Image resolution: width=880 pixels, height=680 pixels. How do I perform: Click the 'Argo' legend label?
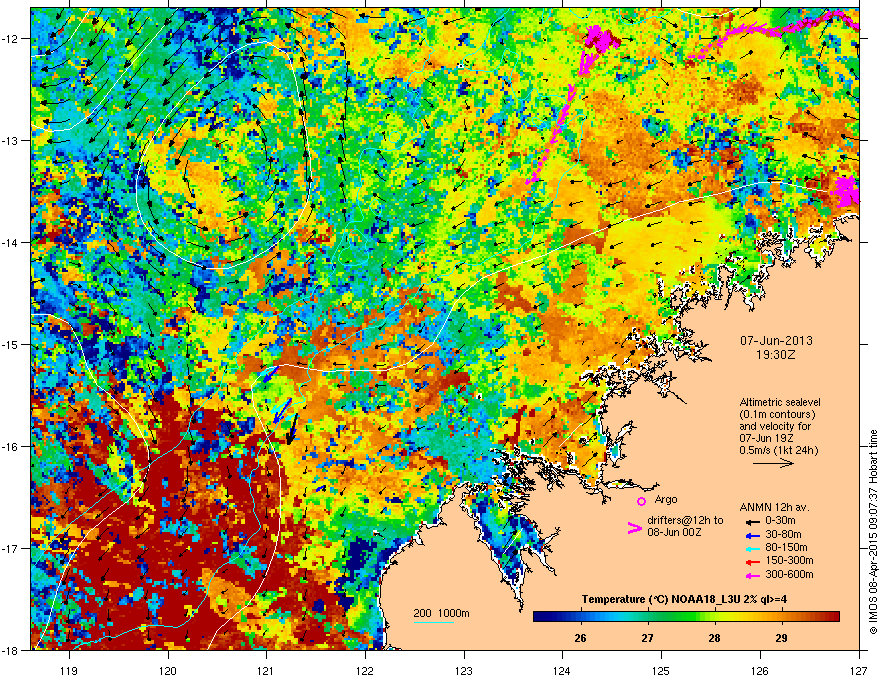(x=666, y=499)
